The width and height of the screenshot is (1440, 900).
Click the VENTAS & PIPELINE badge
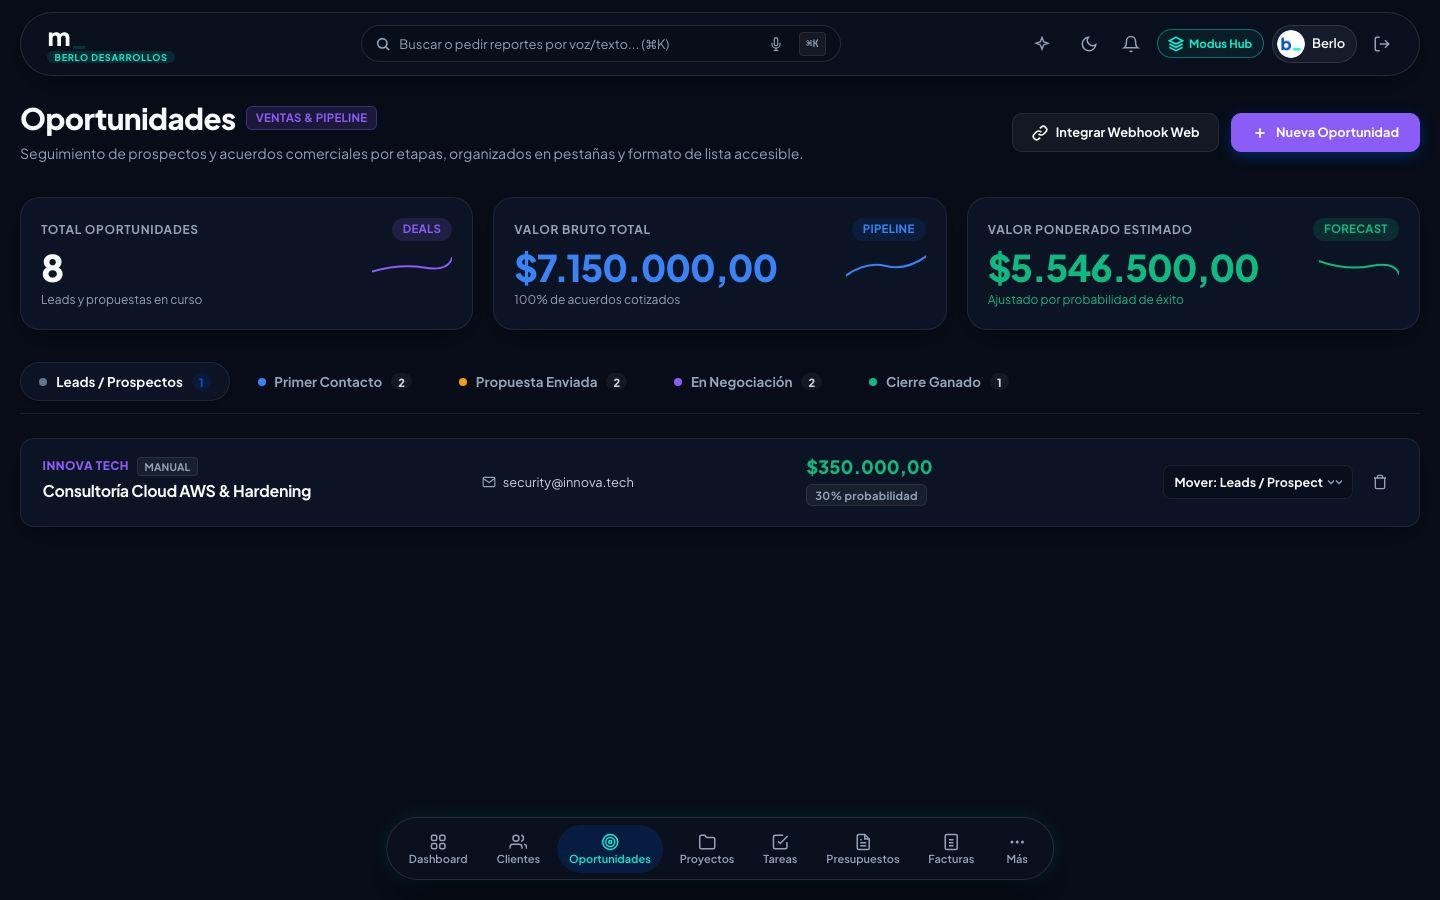311,118
